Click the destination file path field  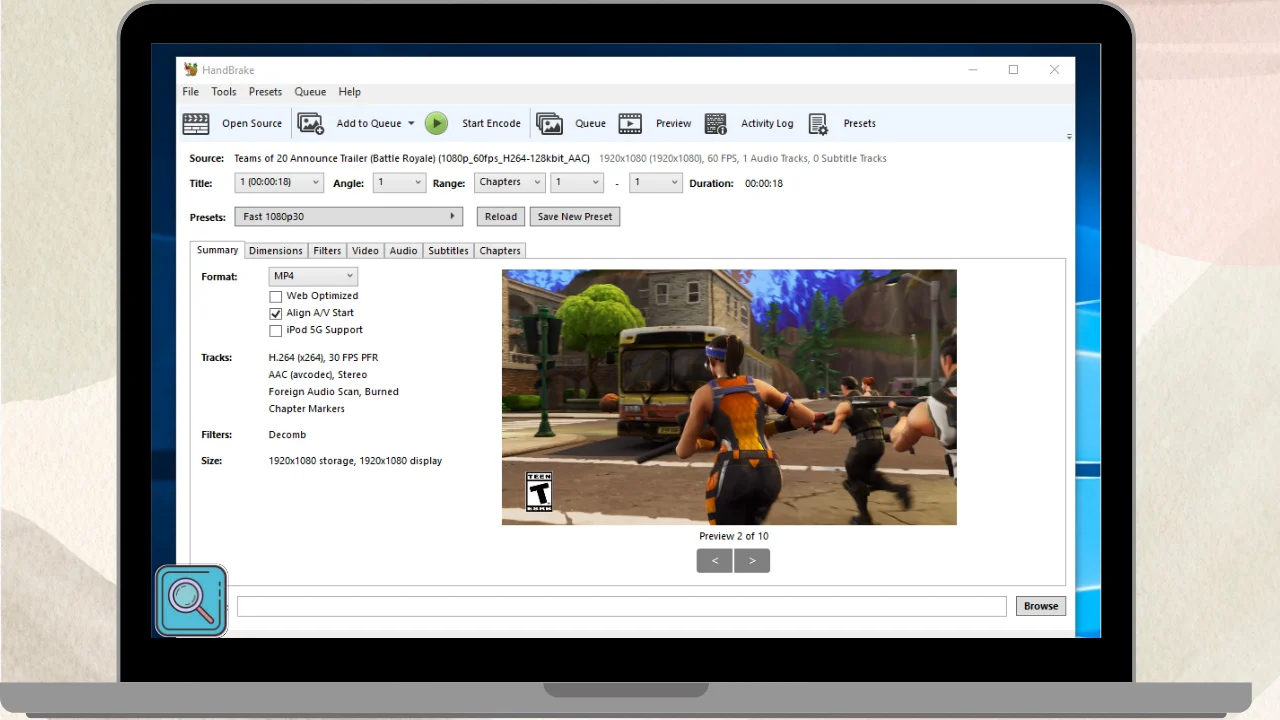pos(621,606)
